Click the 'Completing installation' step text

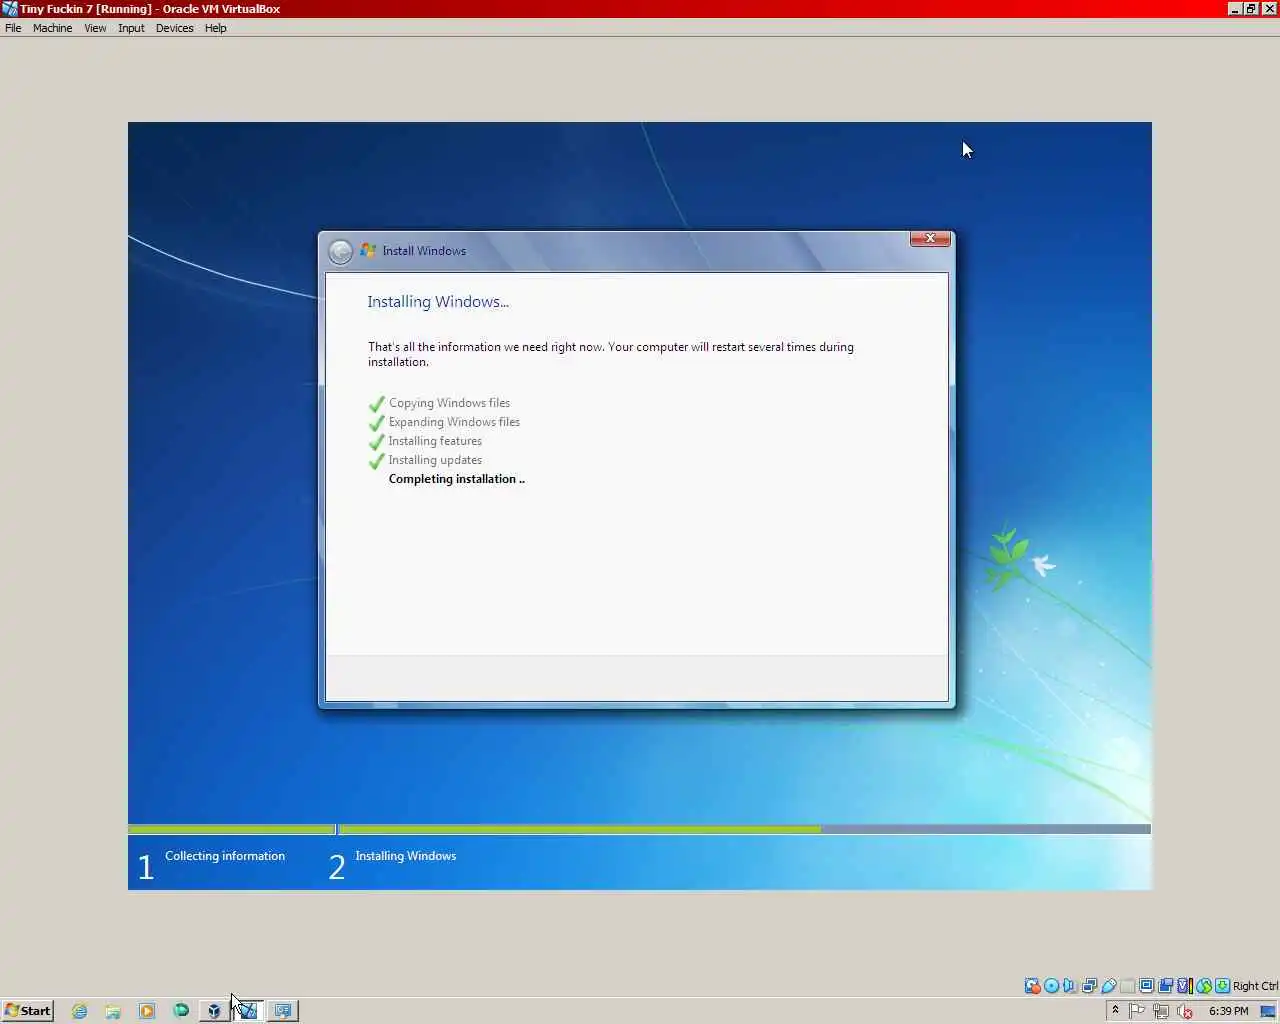tap(456, 479)
